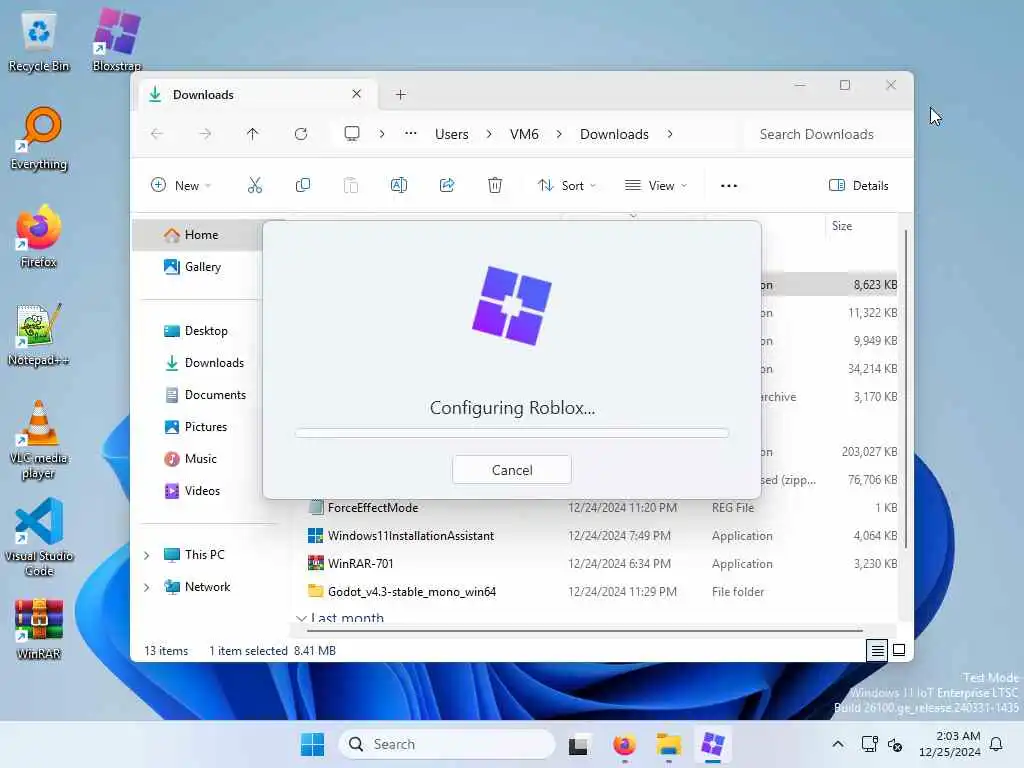1024x768 pixels.
Task: Click the PC icon in address bar
Action: [x=352, y=134]
